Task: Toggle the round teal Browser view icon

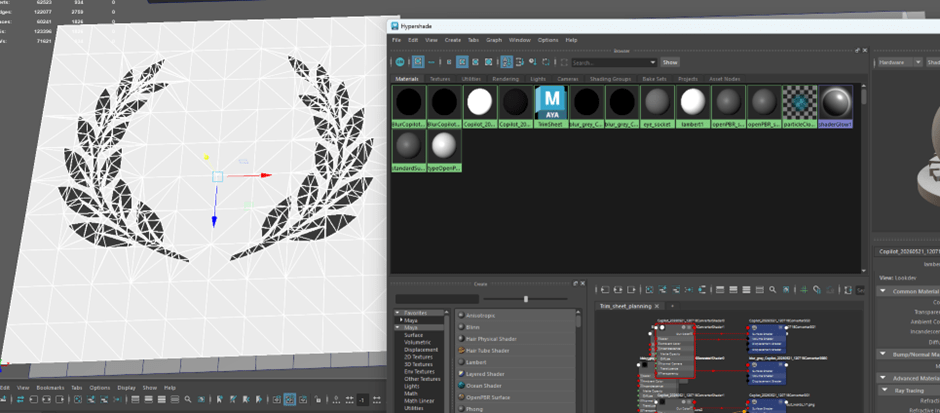Action: point(400,62)
